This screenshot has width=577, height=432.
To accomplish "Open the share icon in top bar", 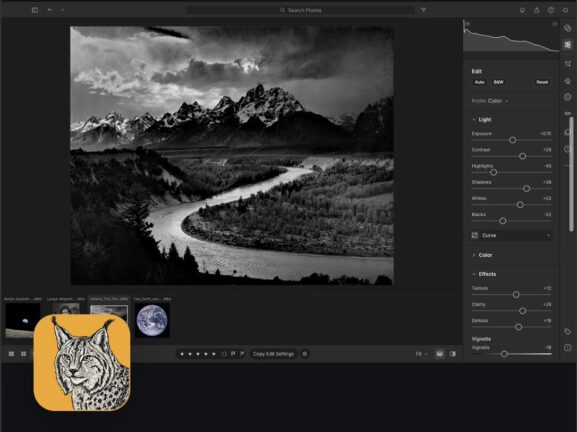I will (x=537, y=10).
